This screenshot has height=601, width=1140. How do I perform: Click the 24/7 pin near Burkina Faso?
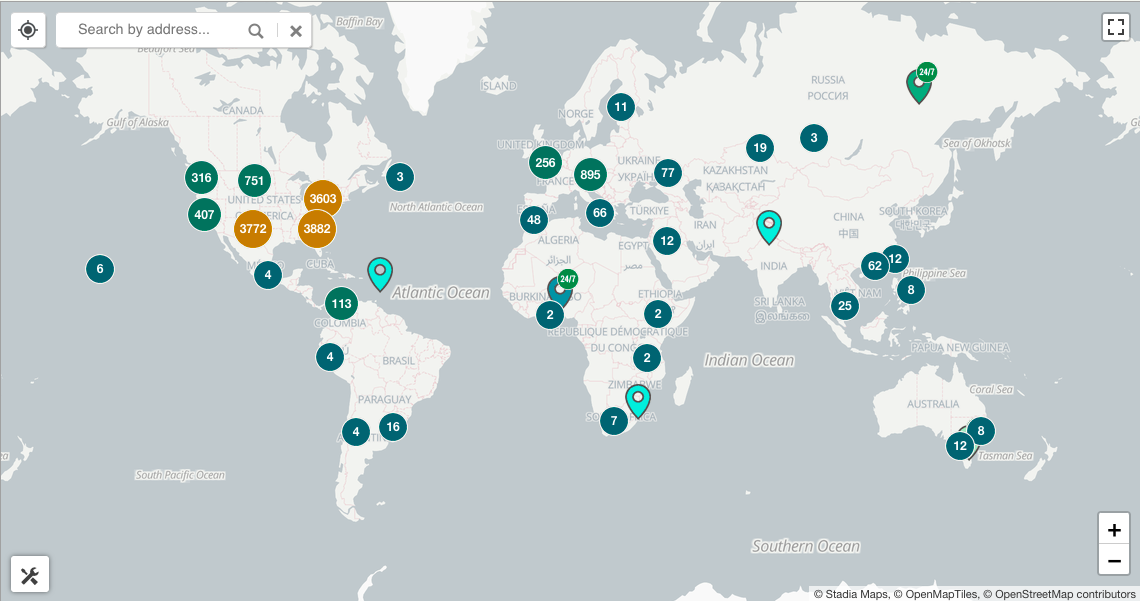[561, 289]
